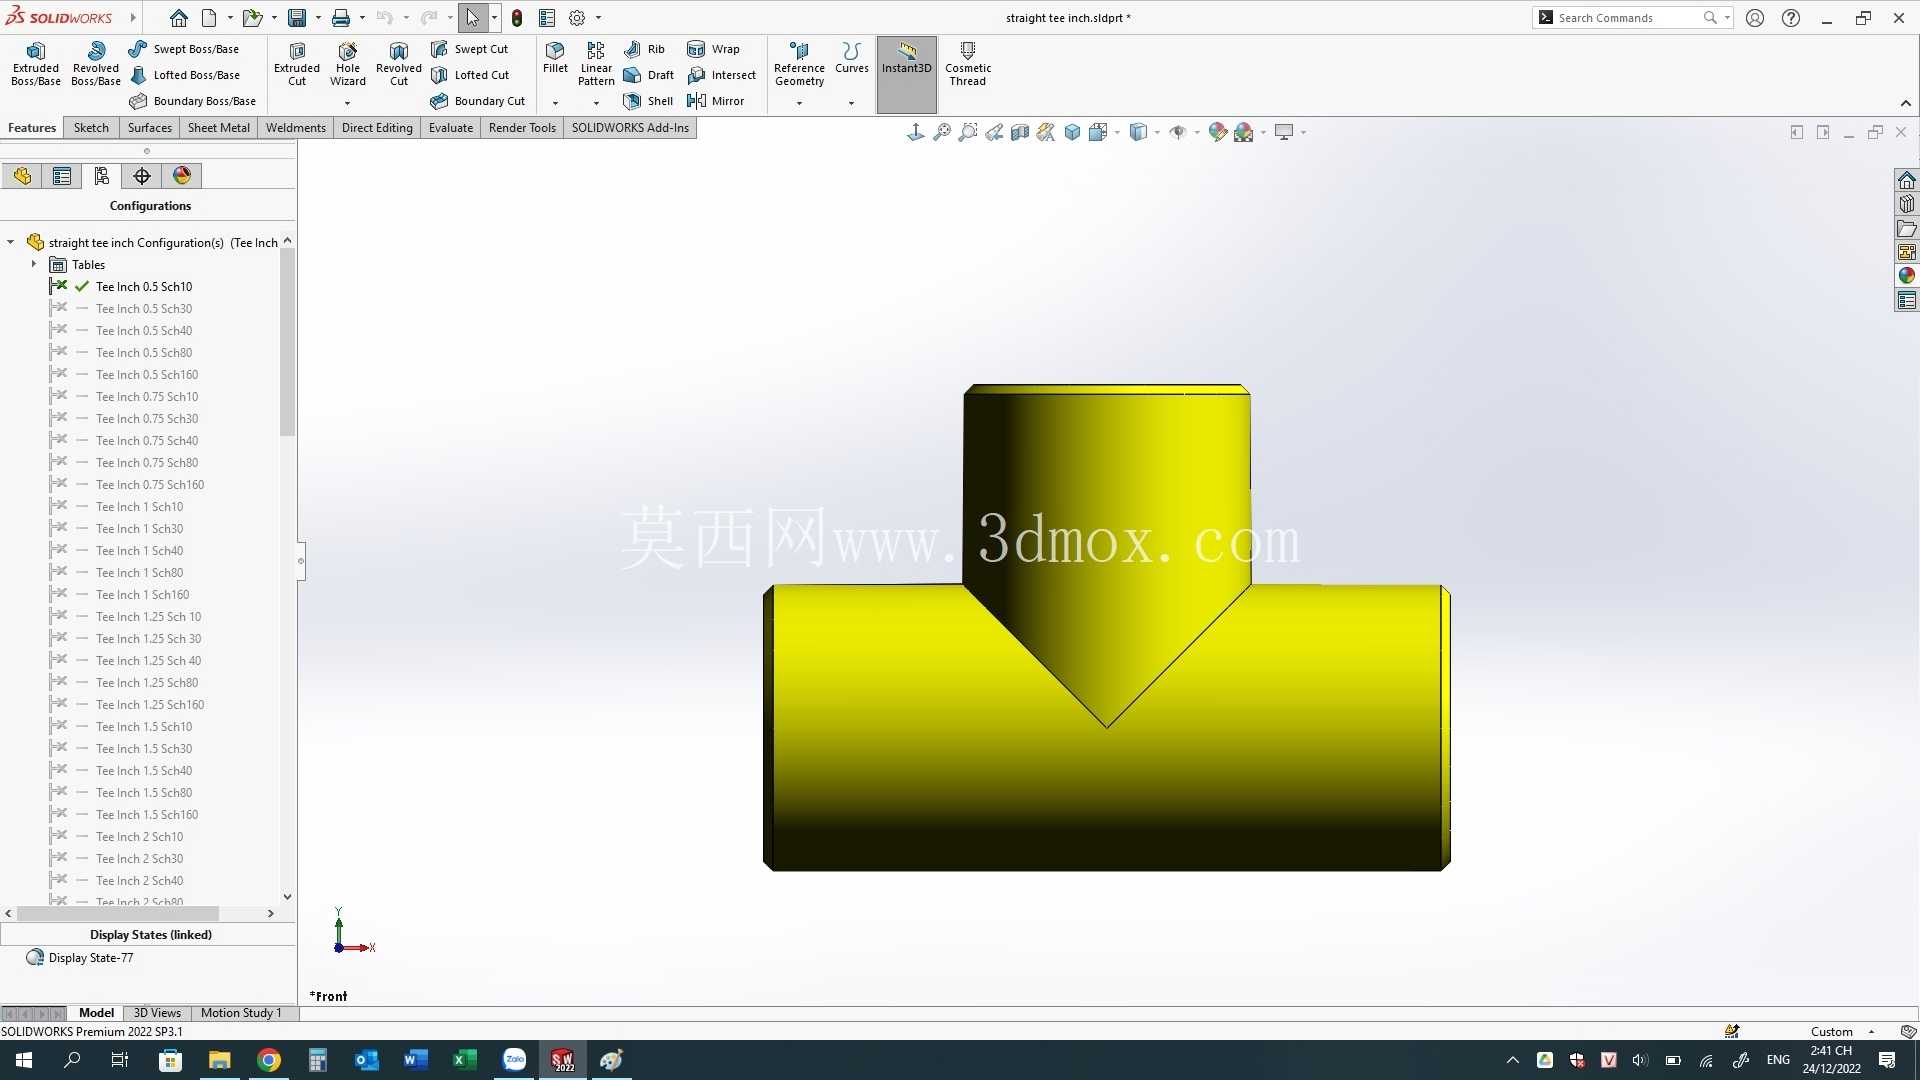The height and width of the screenshot is (1080, 1920).
Task: Click the Boundary Boss/Base tool
Action: click(192, 101)
